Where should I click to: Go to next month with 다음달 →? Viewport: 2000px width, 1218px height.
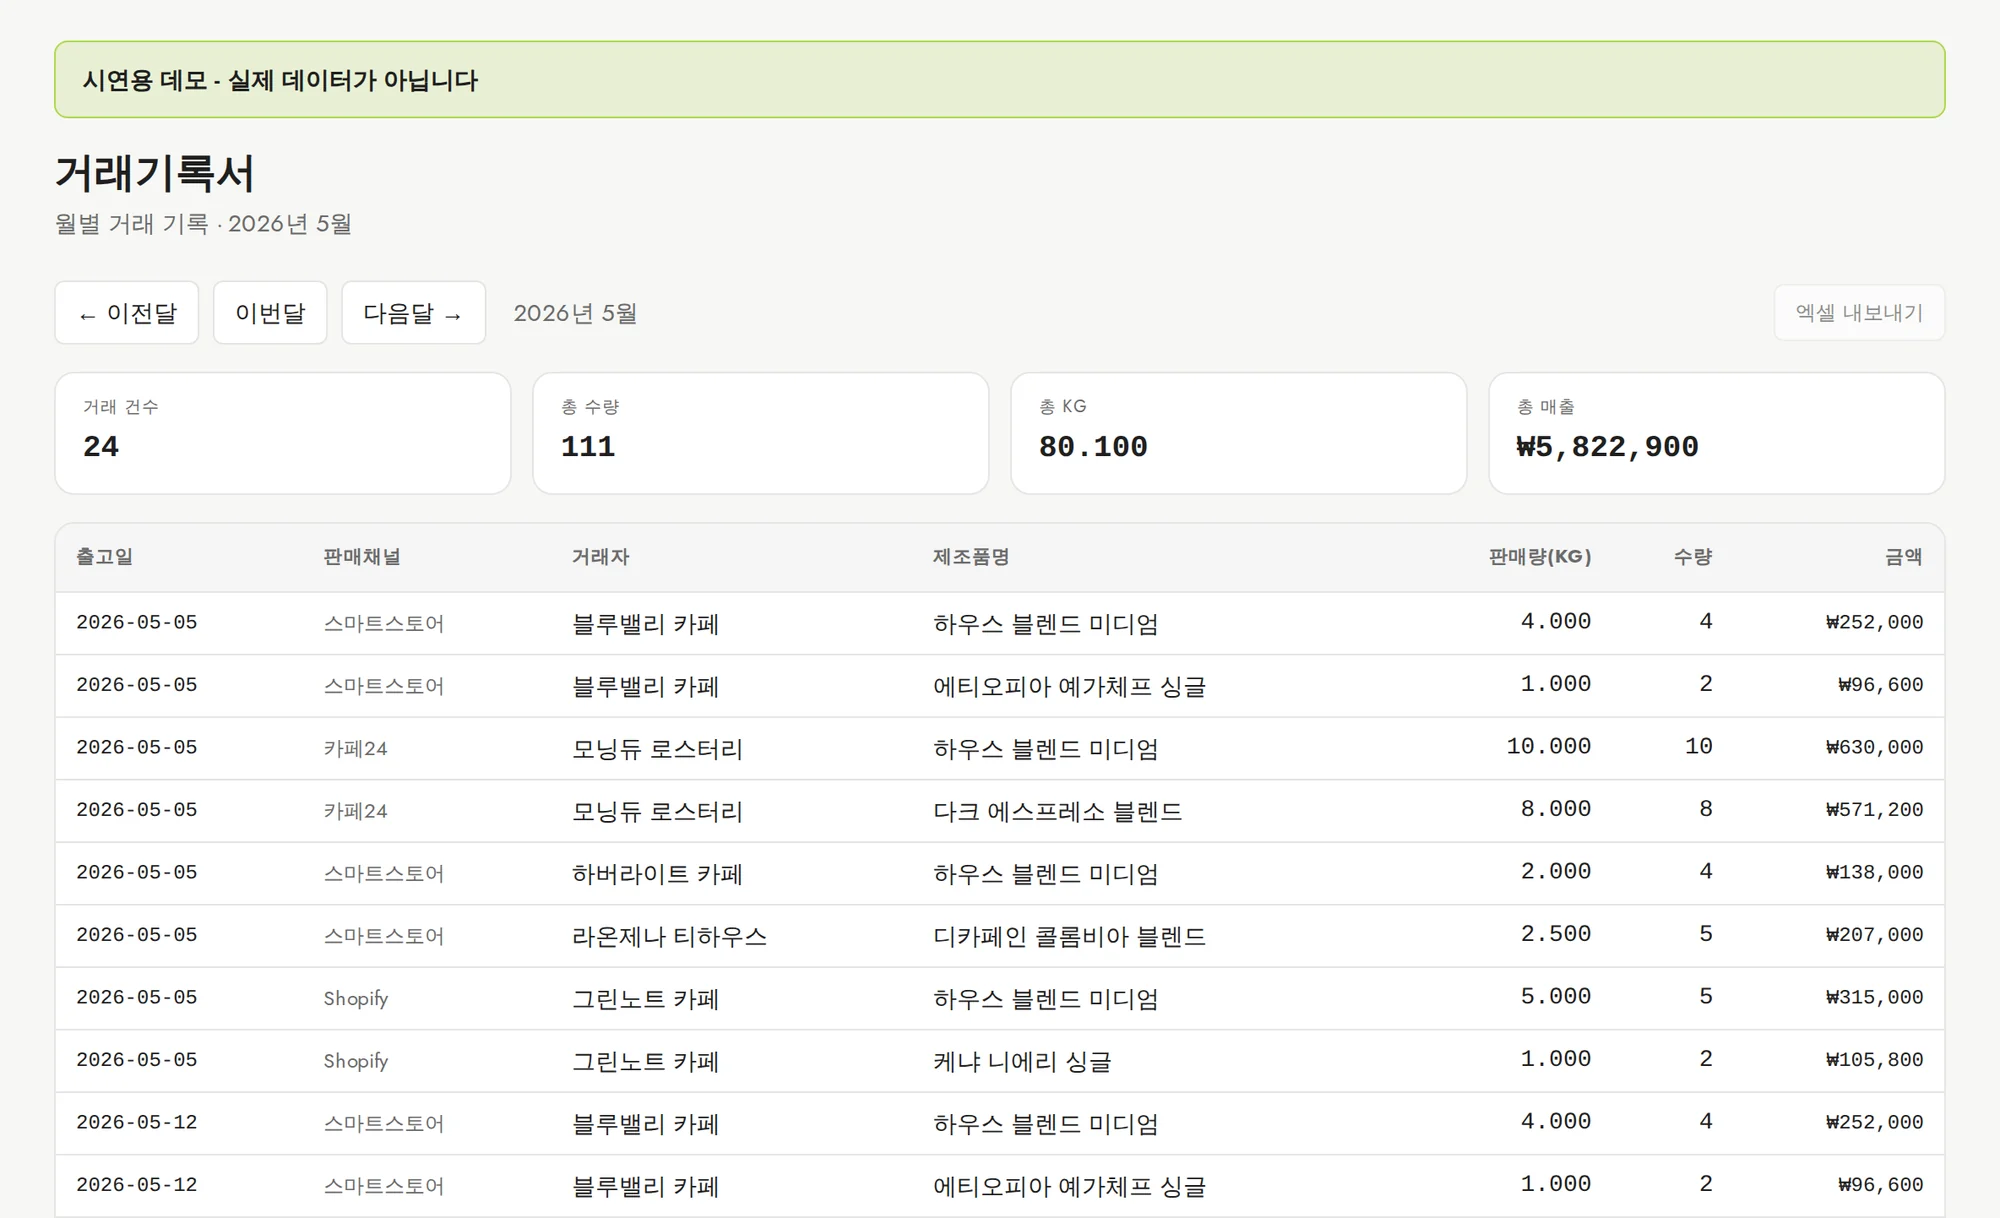pos(413,313)
